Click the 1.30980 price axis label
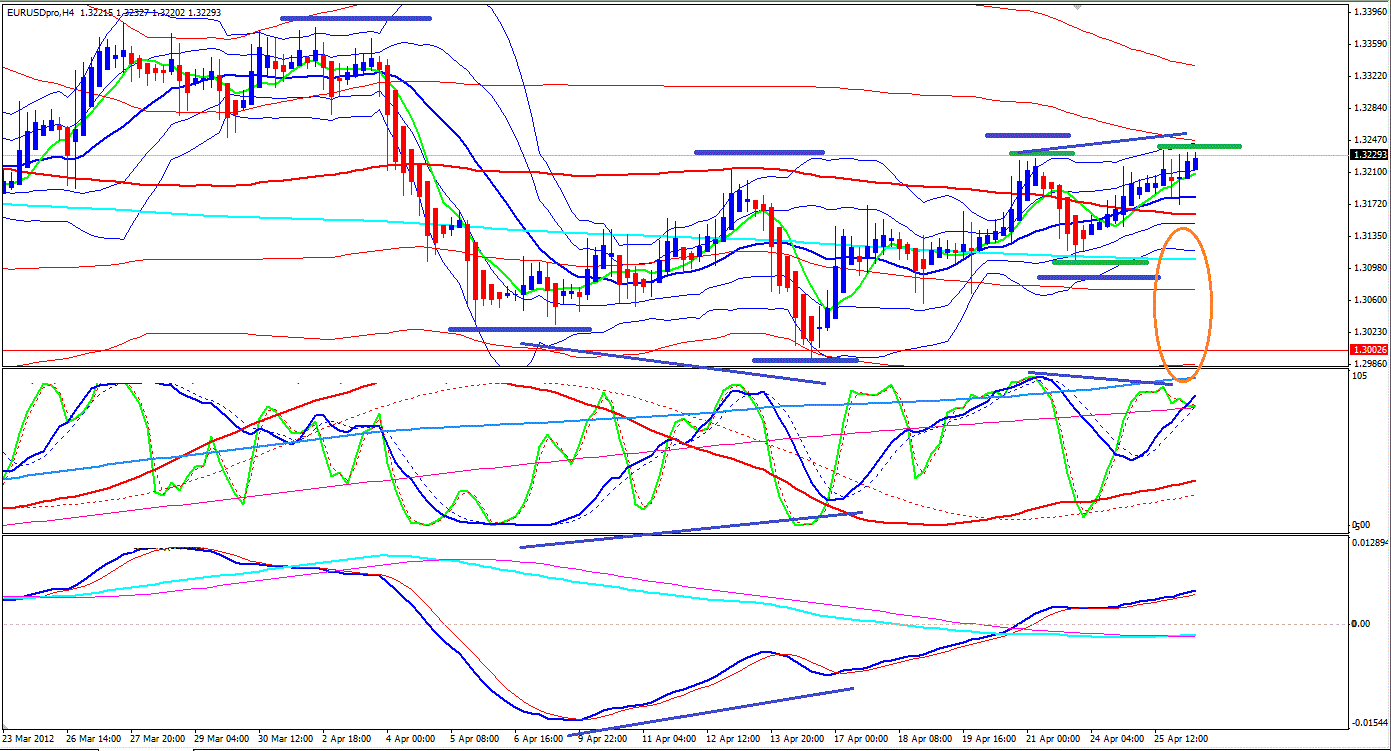Screen dimensions: 1391x751 (1368, 268)
